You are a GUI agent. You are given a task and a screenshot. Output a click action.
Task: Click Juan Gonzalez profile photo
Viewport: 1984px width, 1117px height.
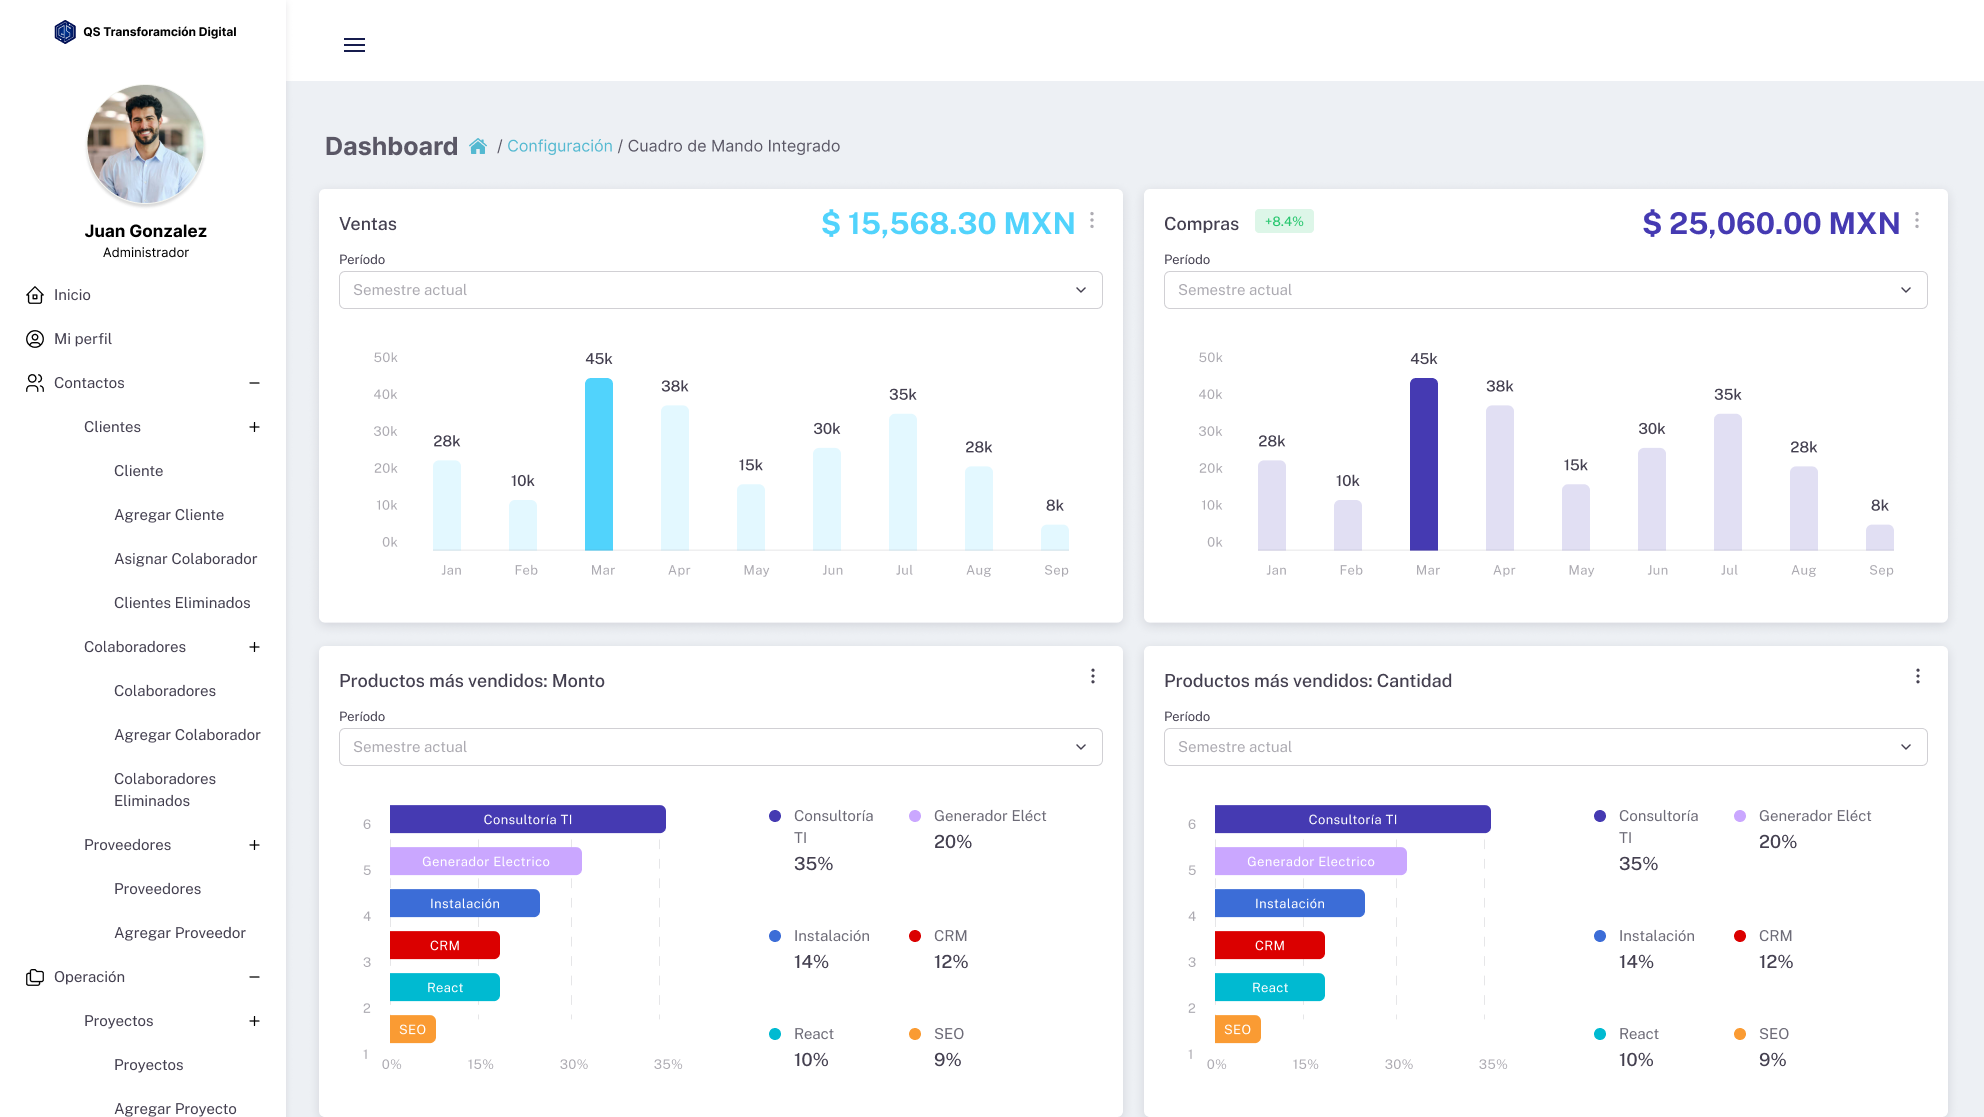click(x=146, y=145)
